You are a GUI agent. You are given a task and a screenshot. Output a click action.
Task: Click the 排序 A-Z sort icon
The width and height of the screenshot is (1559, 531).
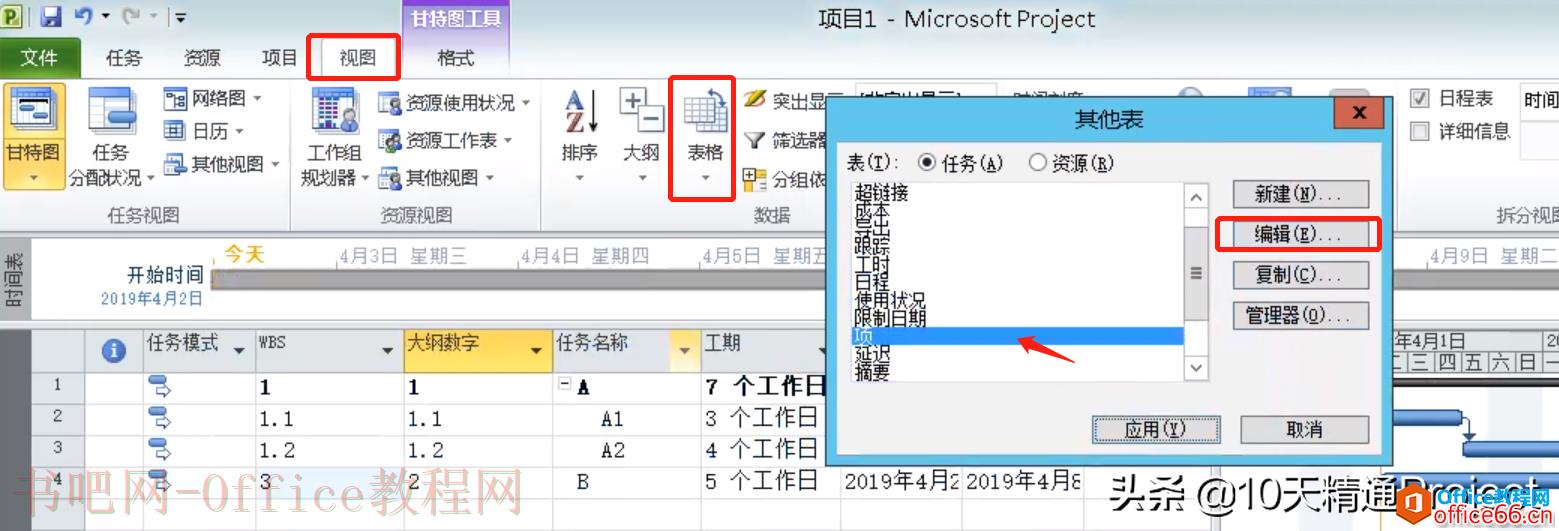(x=581, y=112)
